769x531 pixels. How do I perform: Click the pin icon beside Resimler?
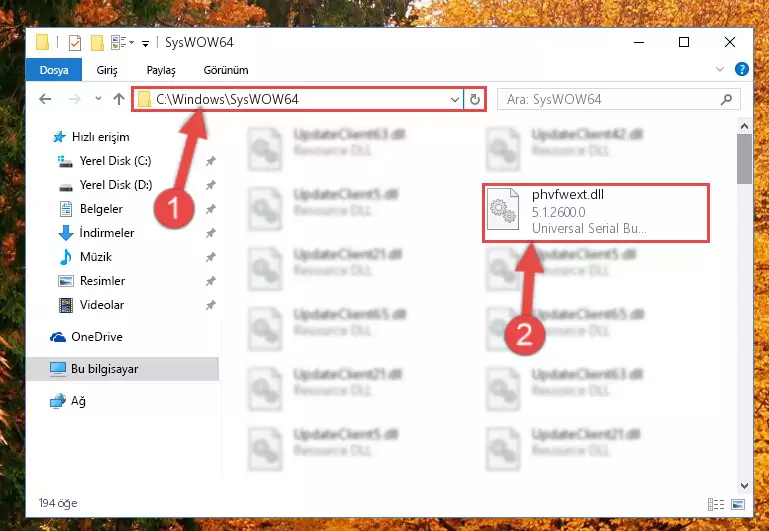pyautogui.click(x=210, y=281)
